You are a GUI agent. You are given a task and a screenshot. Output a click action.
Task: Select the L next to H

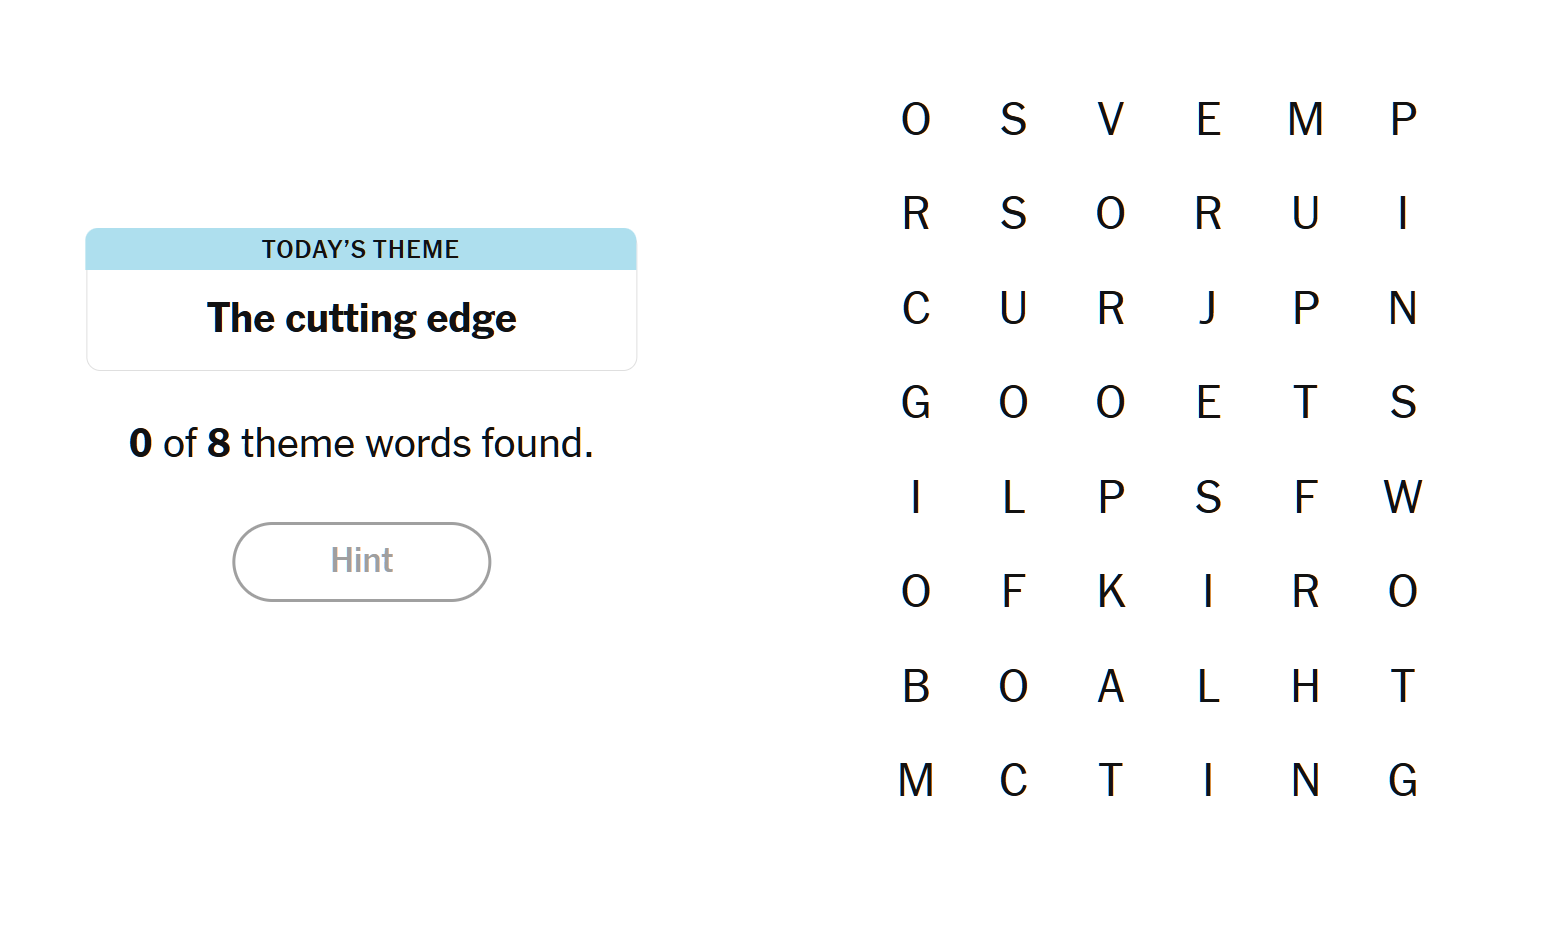[1208, 686]
